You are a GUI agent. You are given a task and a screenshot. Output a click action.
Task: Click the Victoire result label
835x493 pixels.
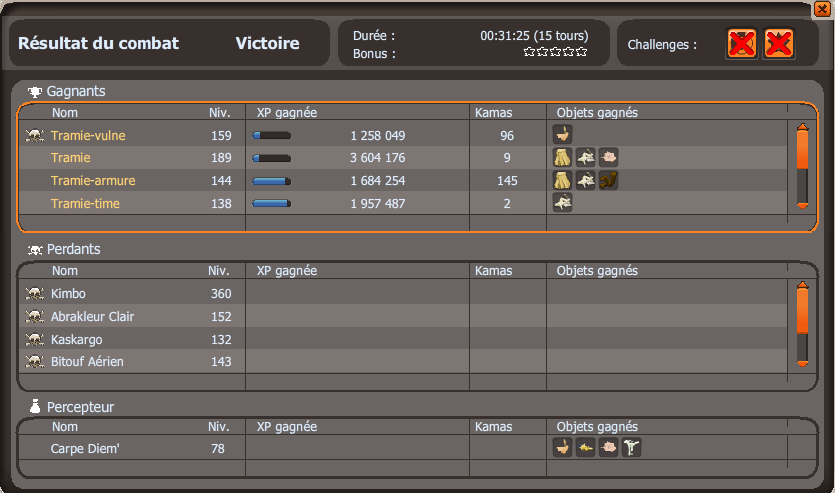coord(267,43)
